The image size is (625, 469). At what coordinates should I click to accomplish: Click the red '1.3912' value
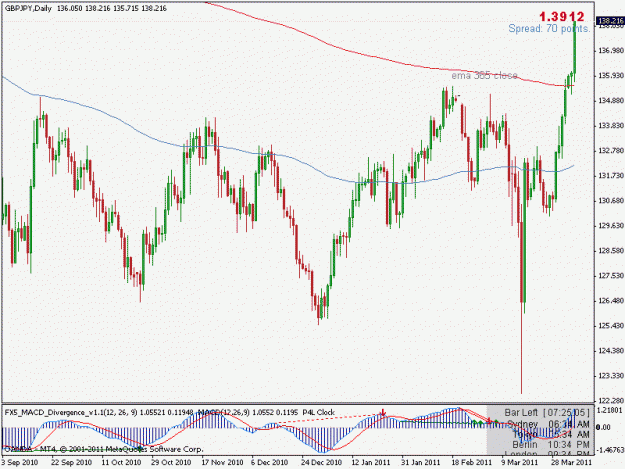tap(562, 16)
